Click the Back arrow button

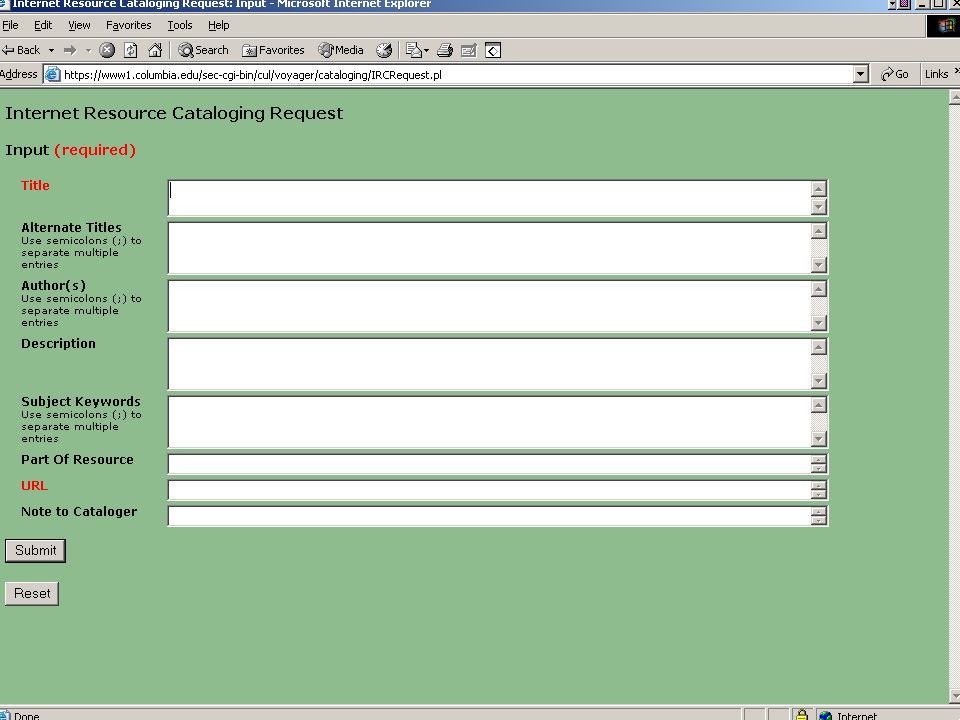click(21, 50)
